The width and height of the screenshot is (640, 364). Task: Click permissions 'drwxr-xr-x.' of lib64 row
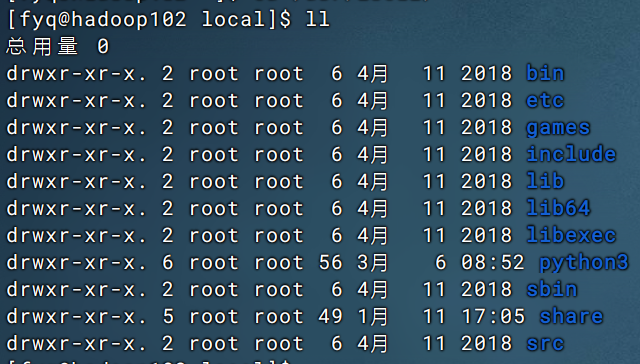pyautogui.click(x=76, y=208)
